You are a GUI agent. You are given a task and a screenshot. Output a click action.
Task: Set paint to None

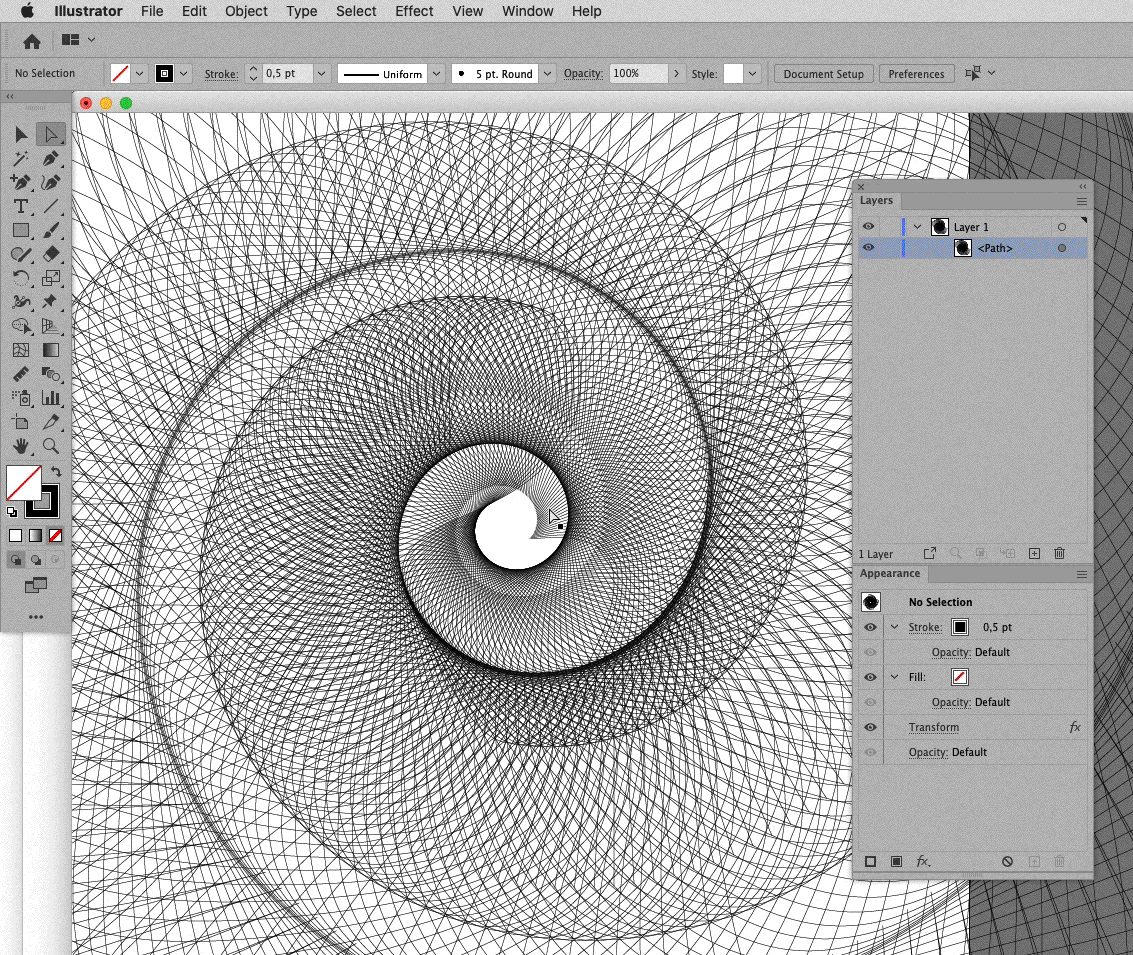point(56,535)
